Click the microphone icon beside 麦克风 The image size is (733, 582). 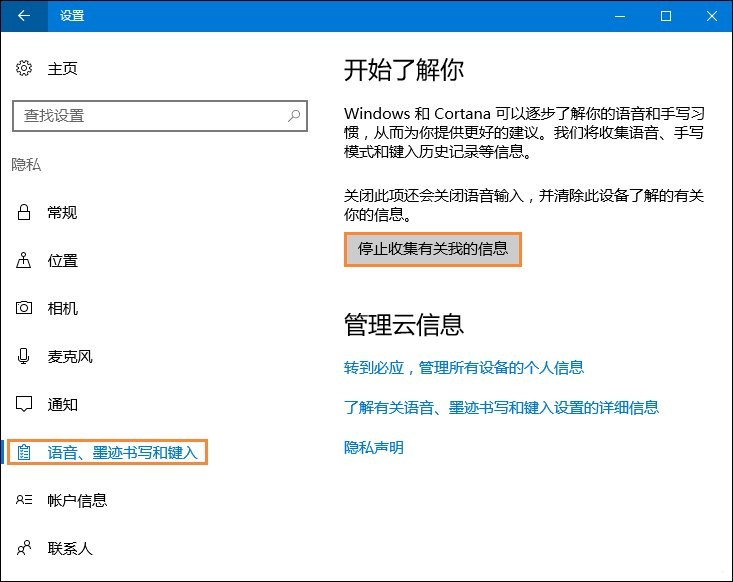click(24, 356)
